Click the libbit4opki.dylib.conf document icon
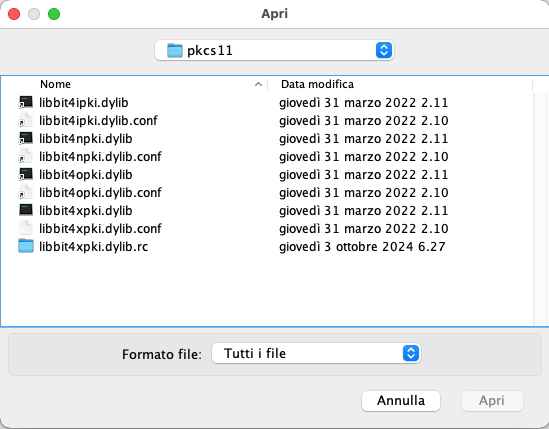Viewport: 549px width, 429px height. click(26, 193)
